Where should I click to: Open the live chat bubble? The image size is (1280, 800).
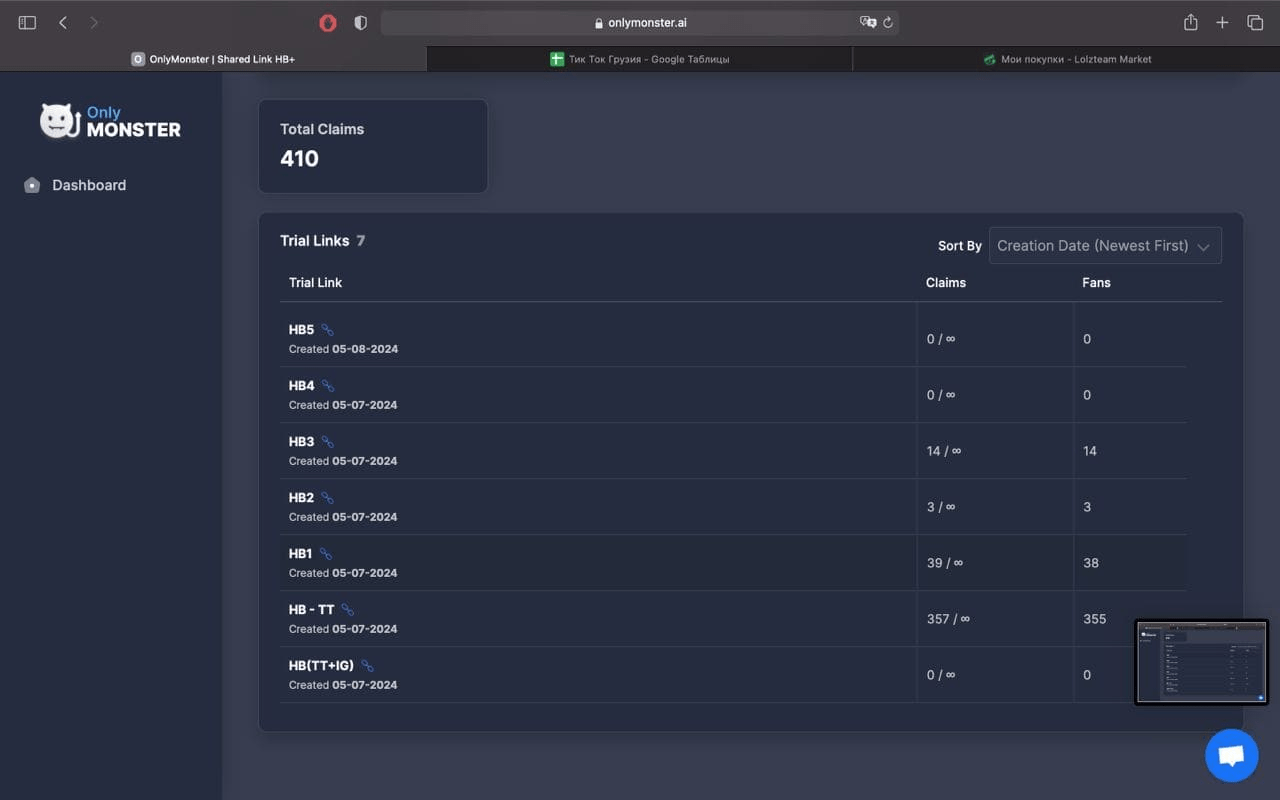coord(1231,756)
